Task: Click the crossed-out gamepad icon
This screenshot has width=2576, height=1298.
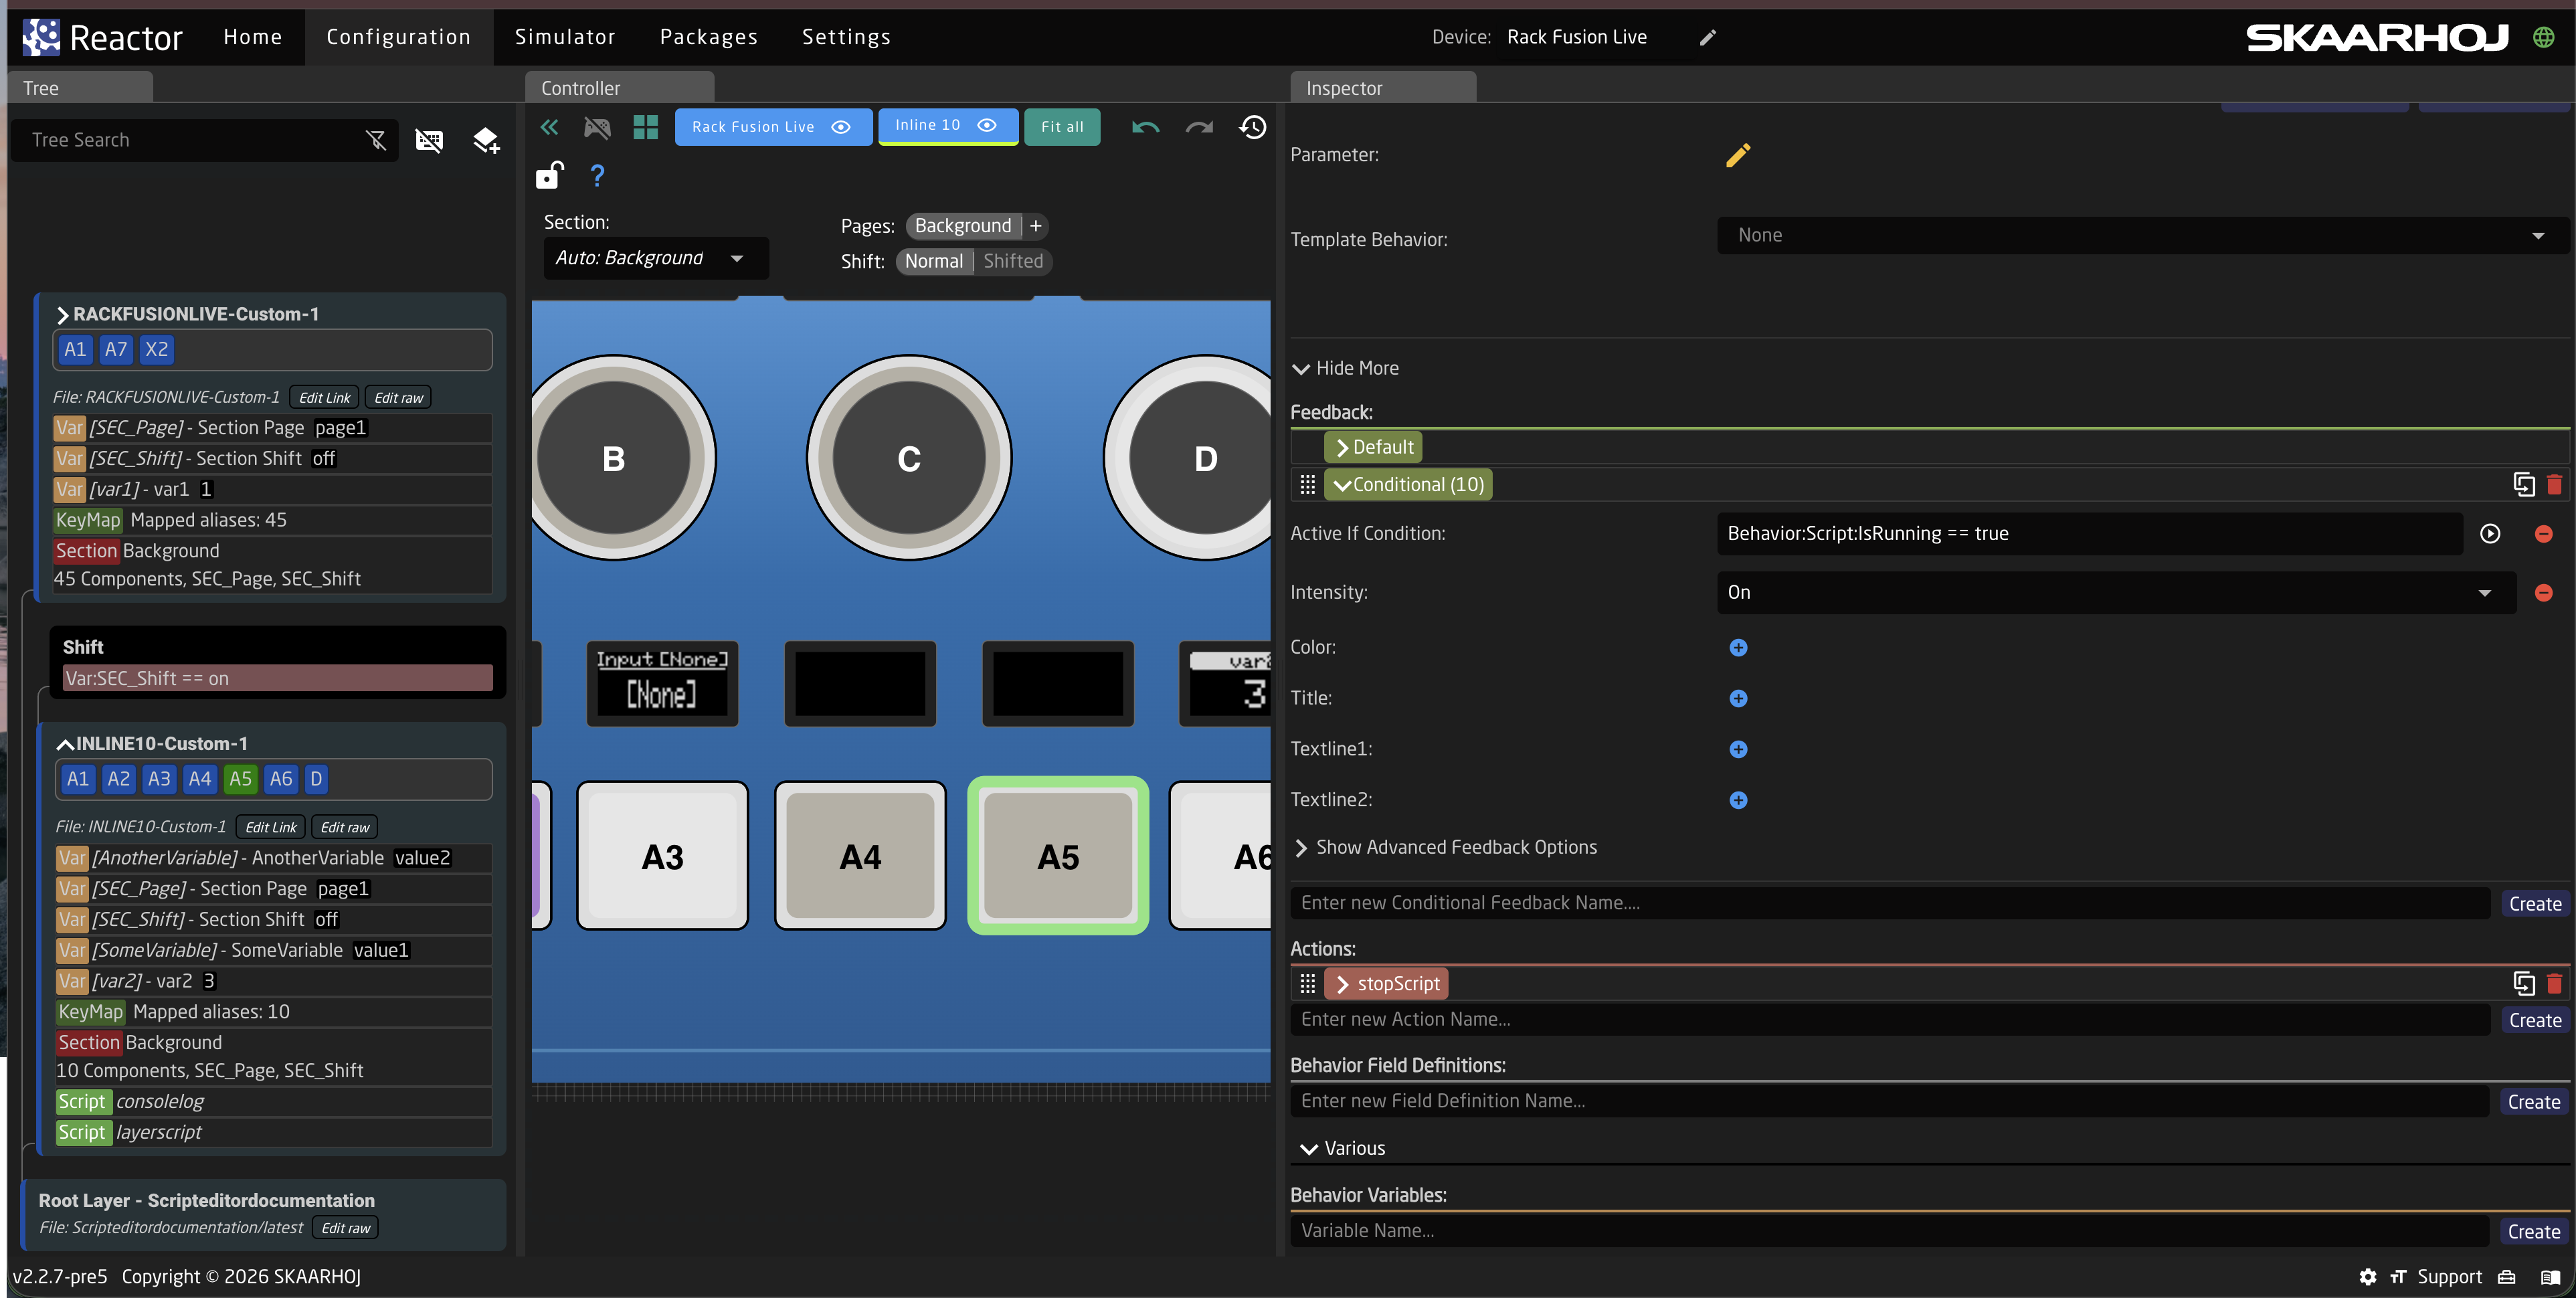Action: pos(597,127)
